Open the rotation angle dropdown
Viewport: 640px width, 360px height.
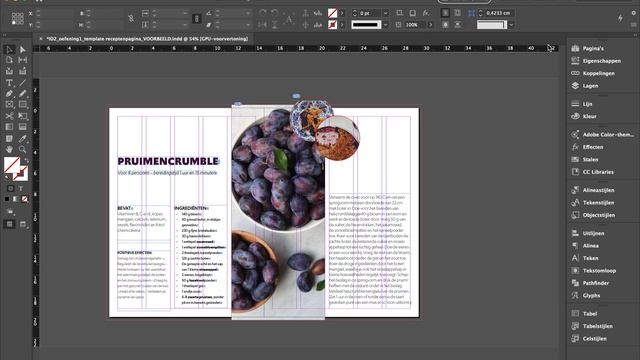point(248,13)
